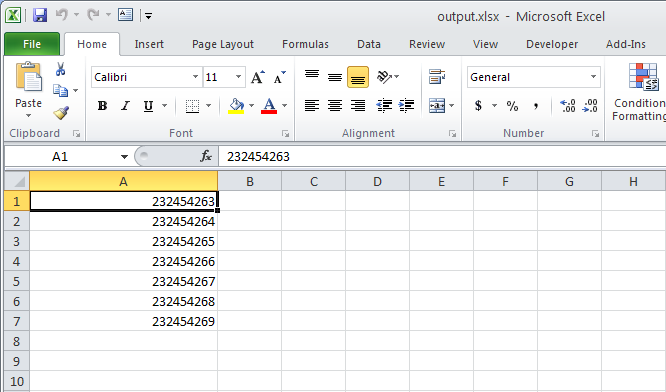This screenshot has width=666, height=392.
Task: Switch to the Formulas tab
Action: click(x=305, y=44)
